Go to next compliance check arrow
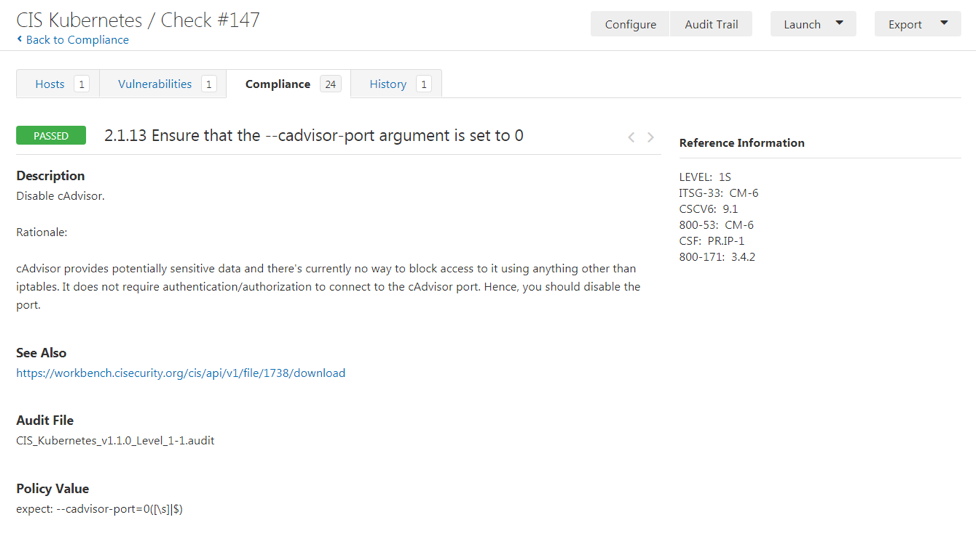 click(x=650, y=137)
